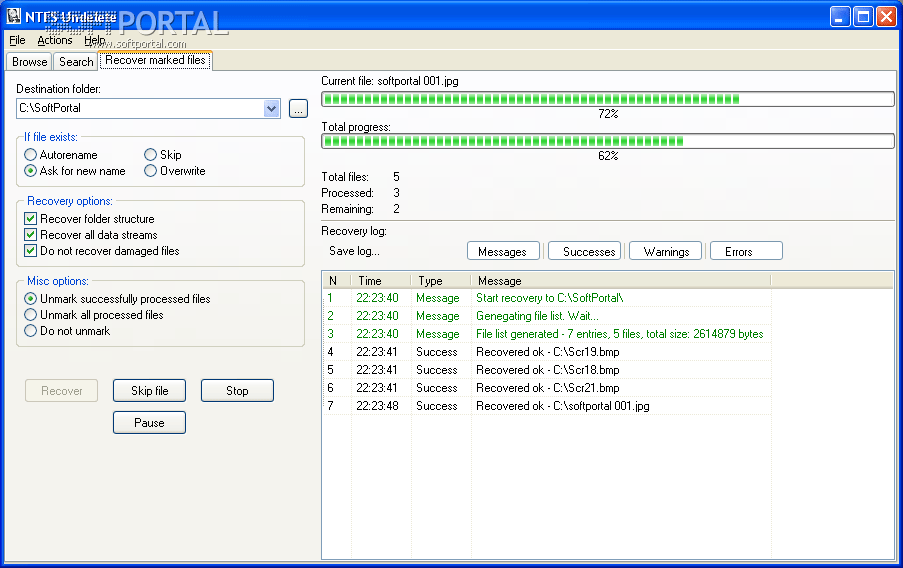Select row Recovered ok - C:\Scr18.bmp

point(547,370)
